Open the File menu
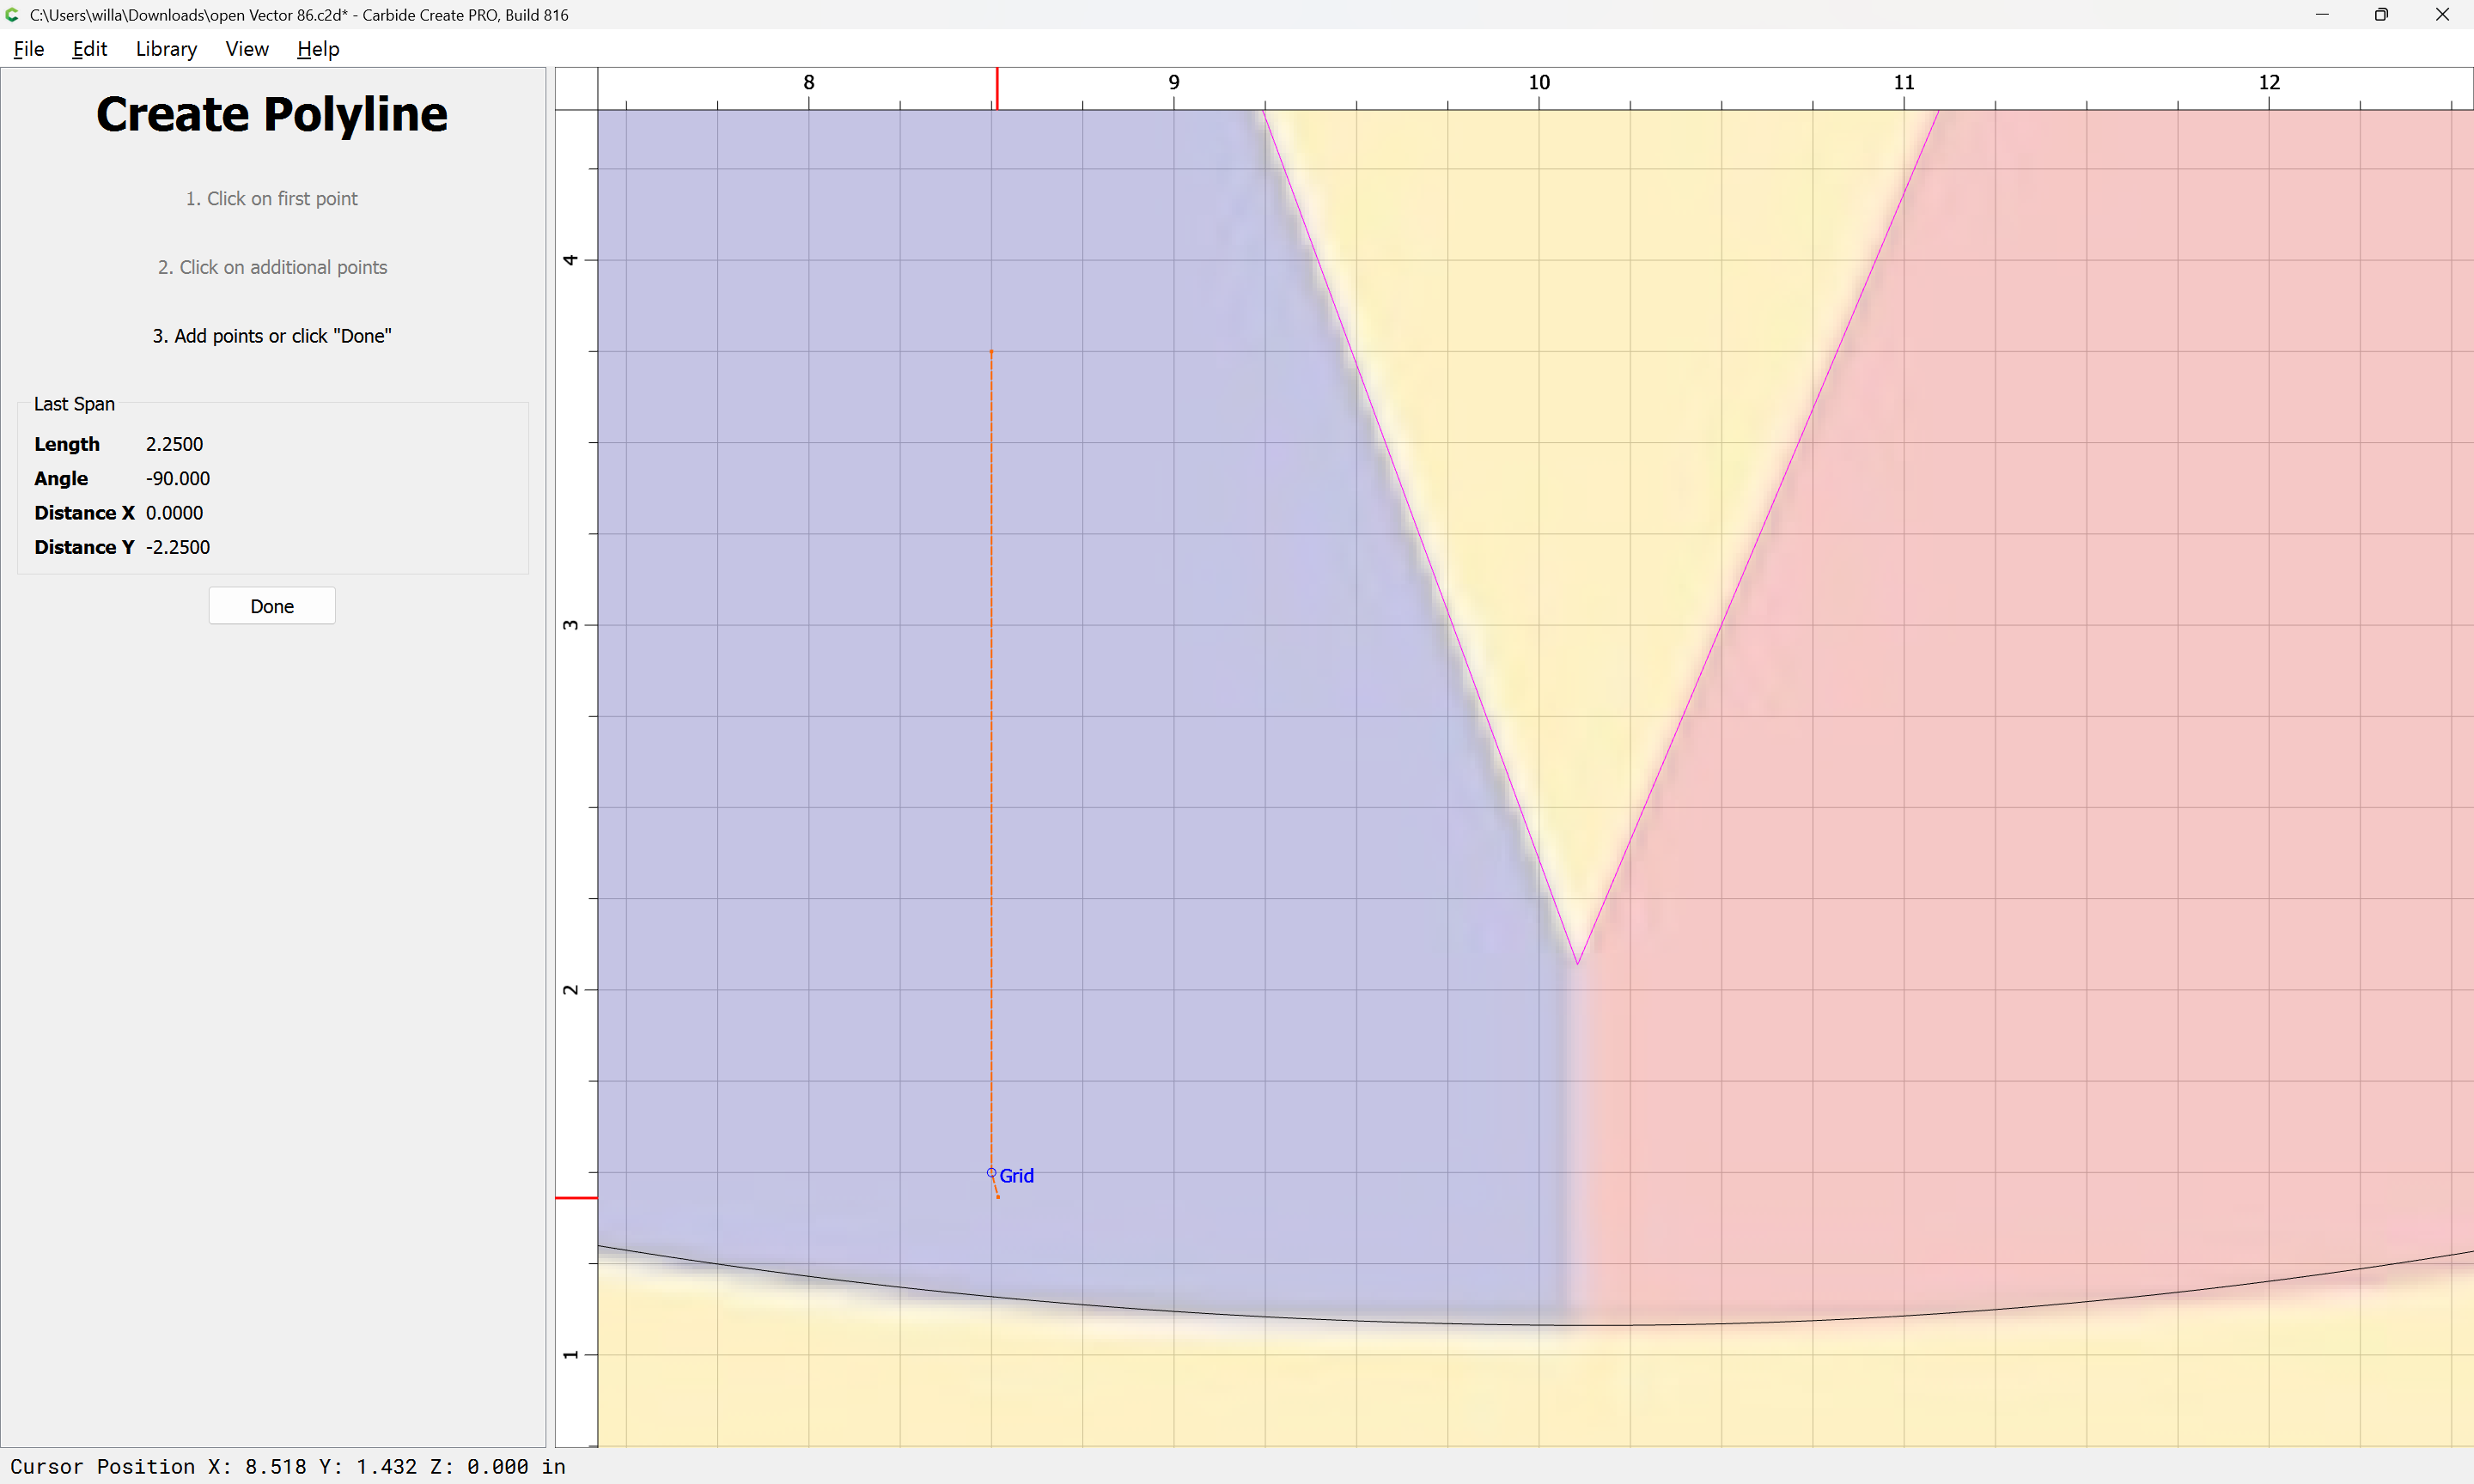This screenshot has width=2474, height=1484. [28, 49]
